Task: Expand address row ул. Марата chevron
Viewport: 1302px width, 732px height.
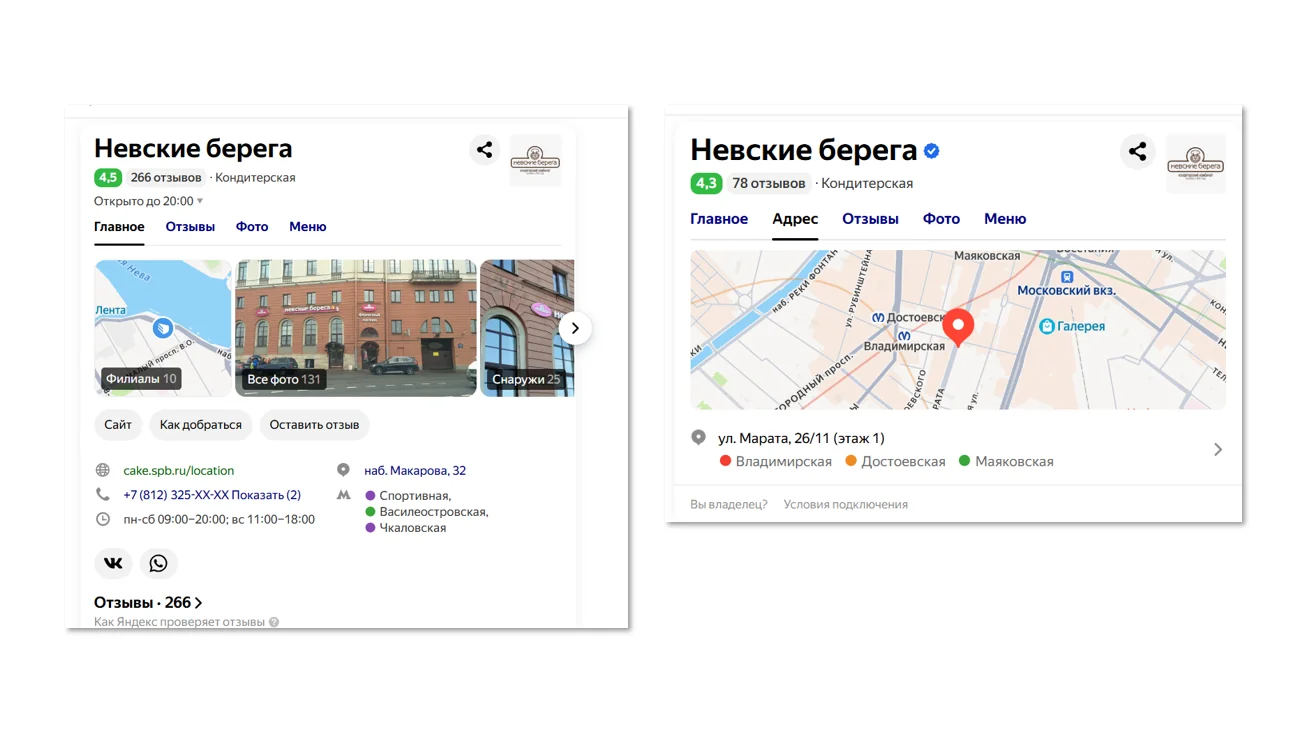Action: tap(1218, 449)
